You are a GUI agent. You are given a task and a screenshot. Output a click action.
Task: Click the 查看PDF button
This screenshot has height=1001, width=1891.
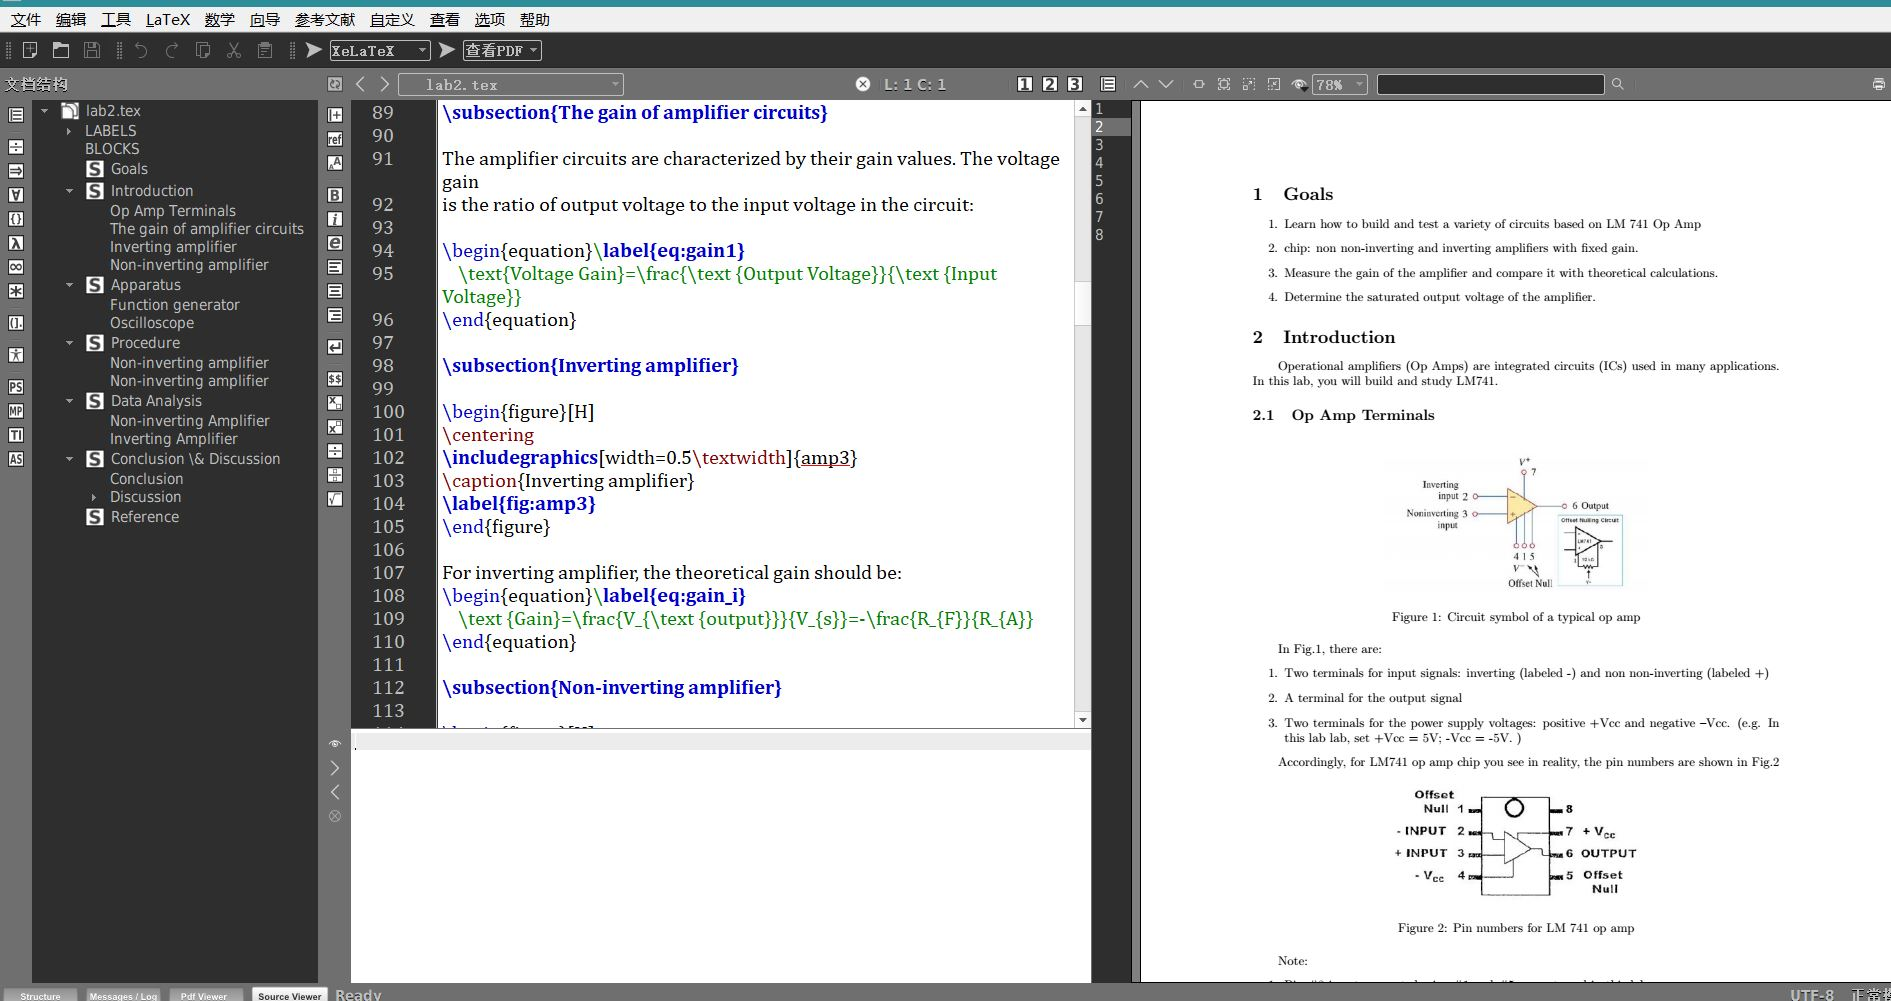coord(497,50)
